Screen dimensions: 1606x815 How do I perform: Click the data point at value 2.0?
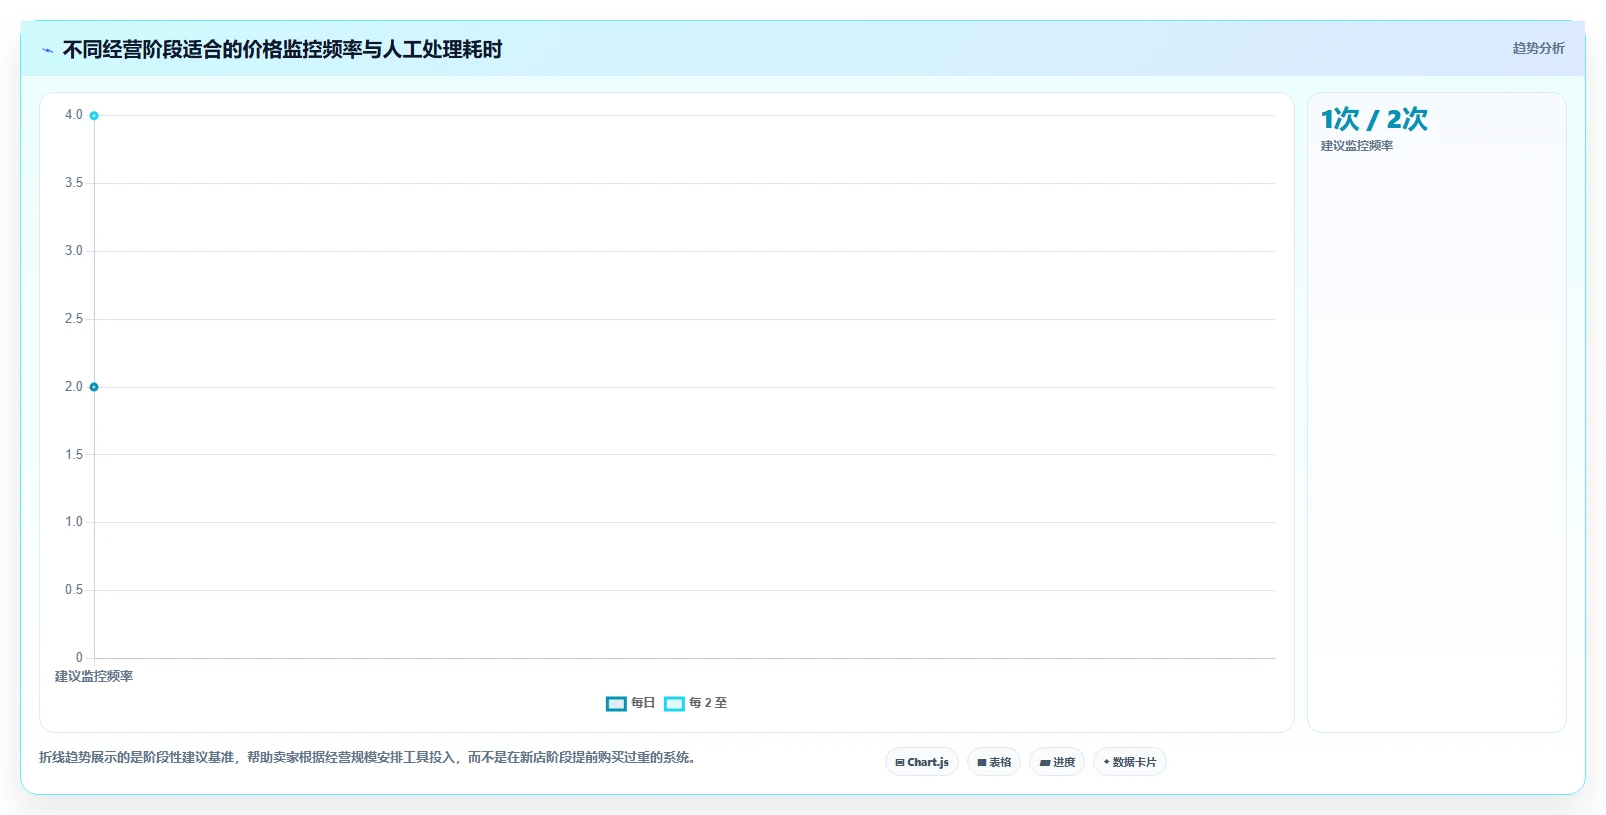94,387
